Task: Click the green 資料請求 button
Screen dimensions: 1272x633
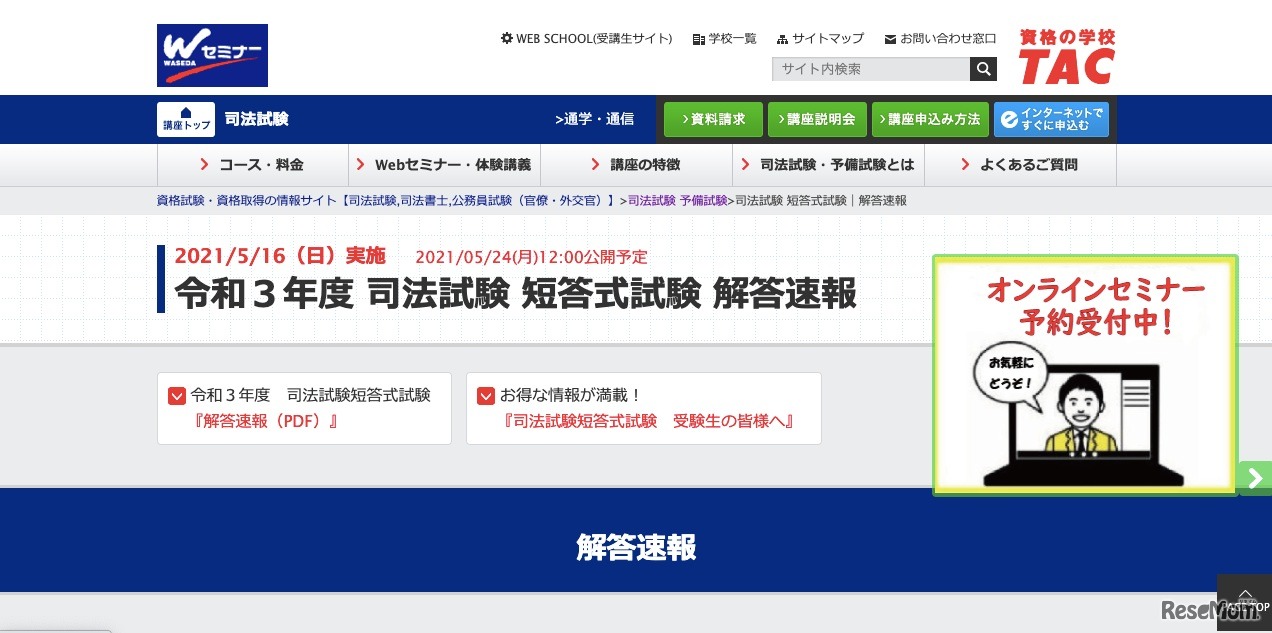Action: click(x=713, y=119)
